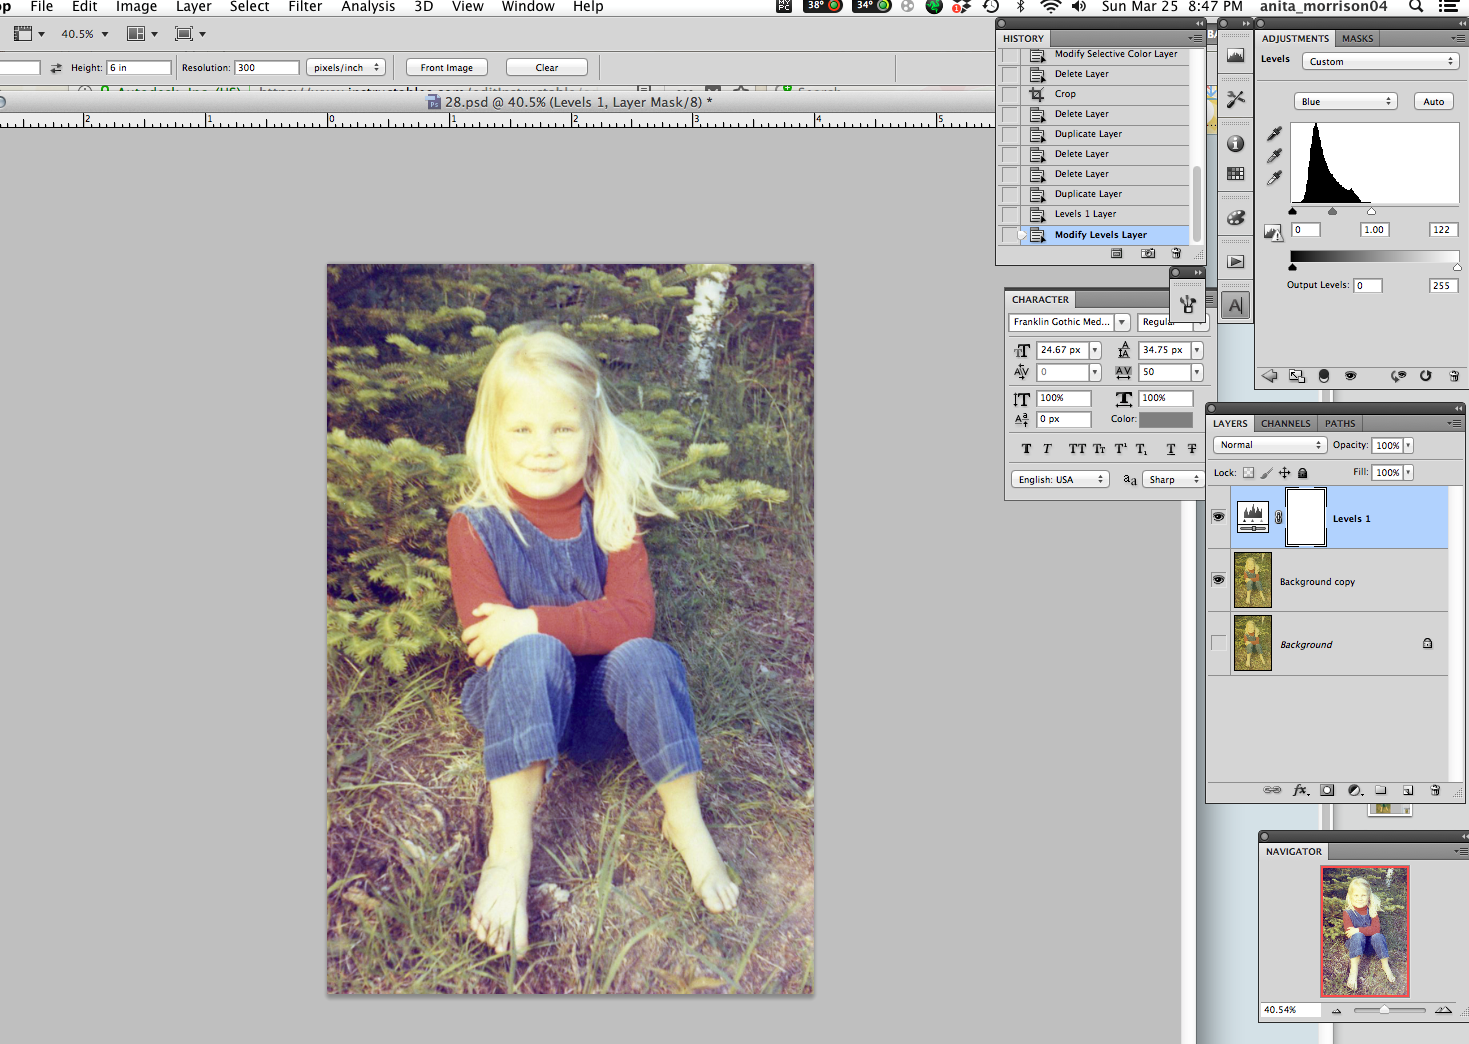Sample black point with the top eyedropper
This screenshot has height=1044, width=1469.
tap(1274, 134)
